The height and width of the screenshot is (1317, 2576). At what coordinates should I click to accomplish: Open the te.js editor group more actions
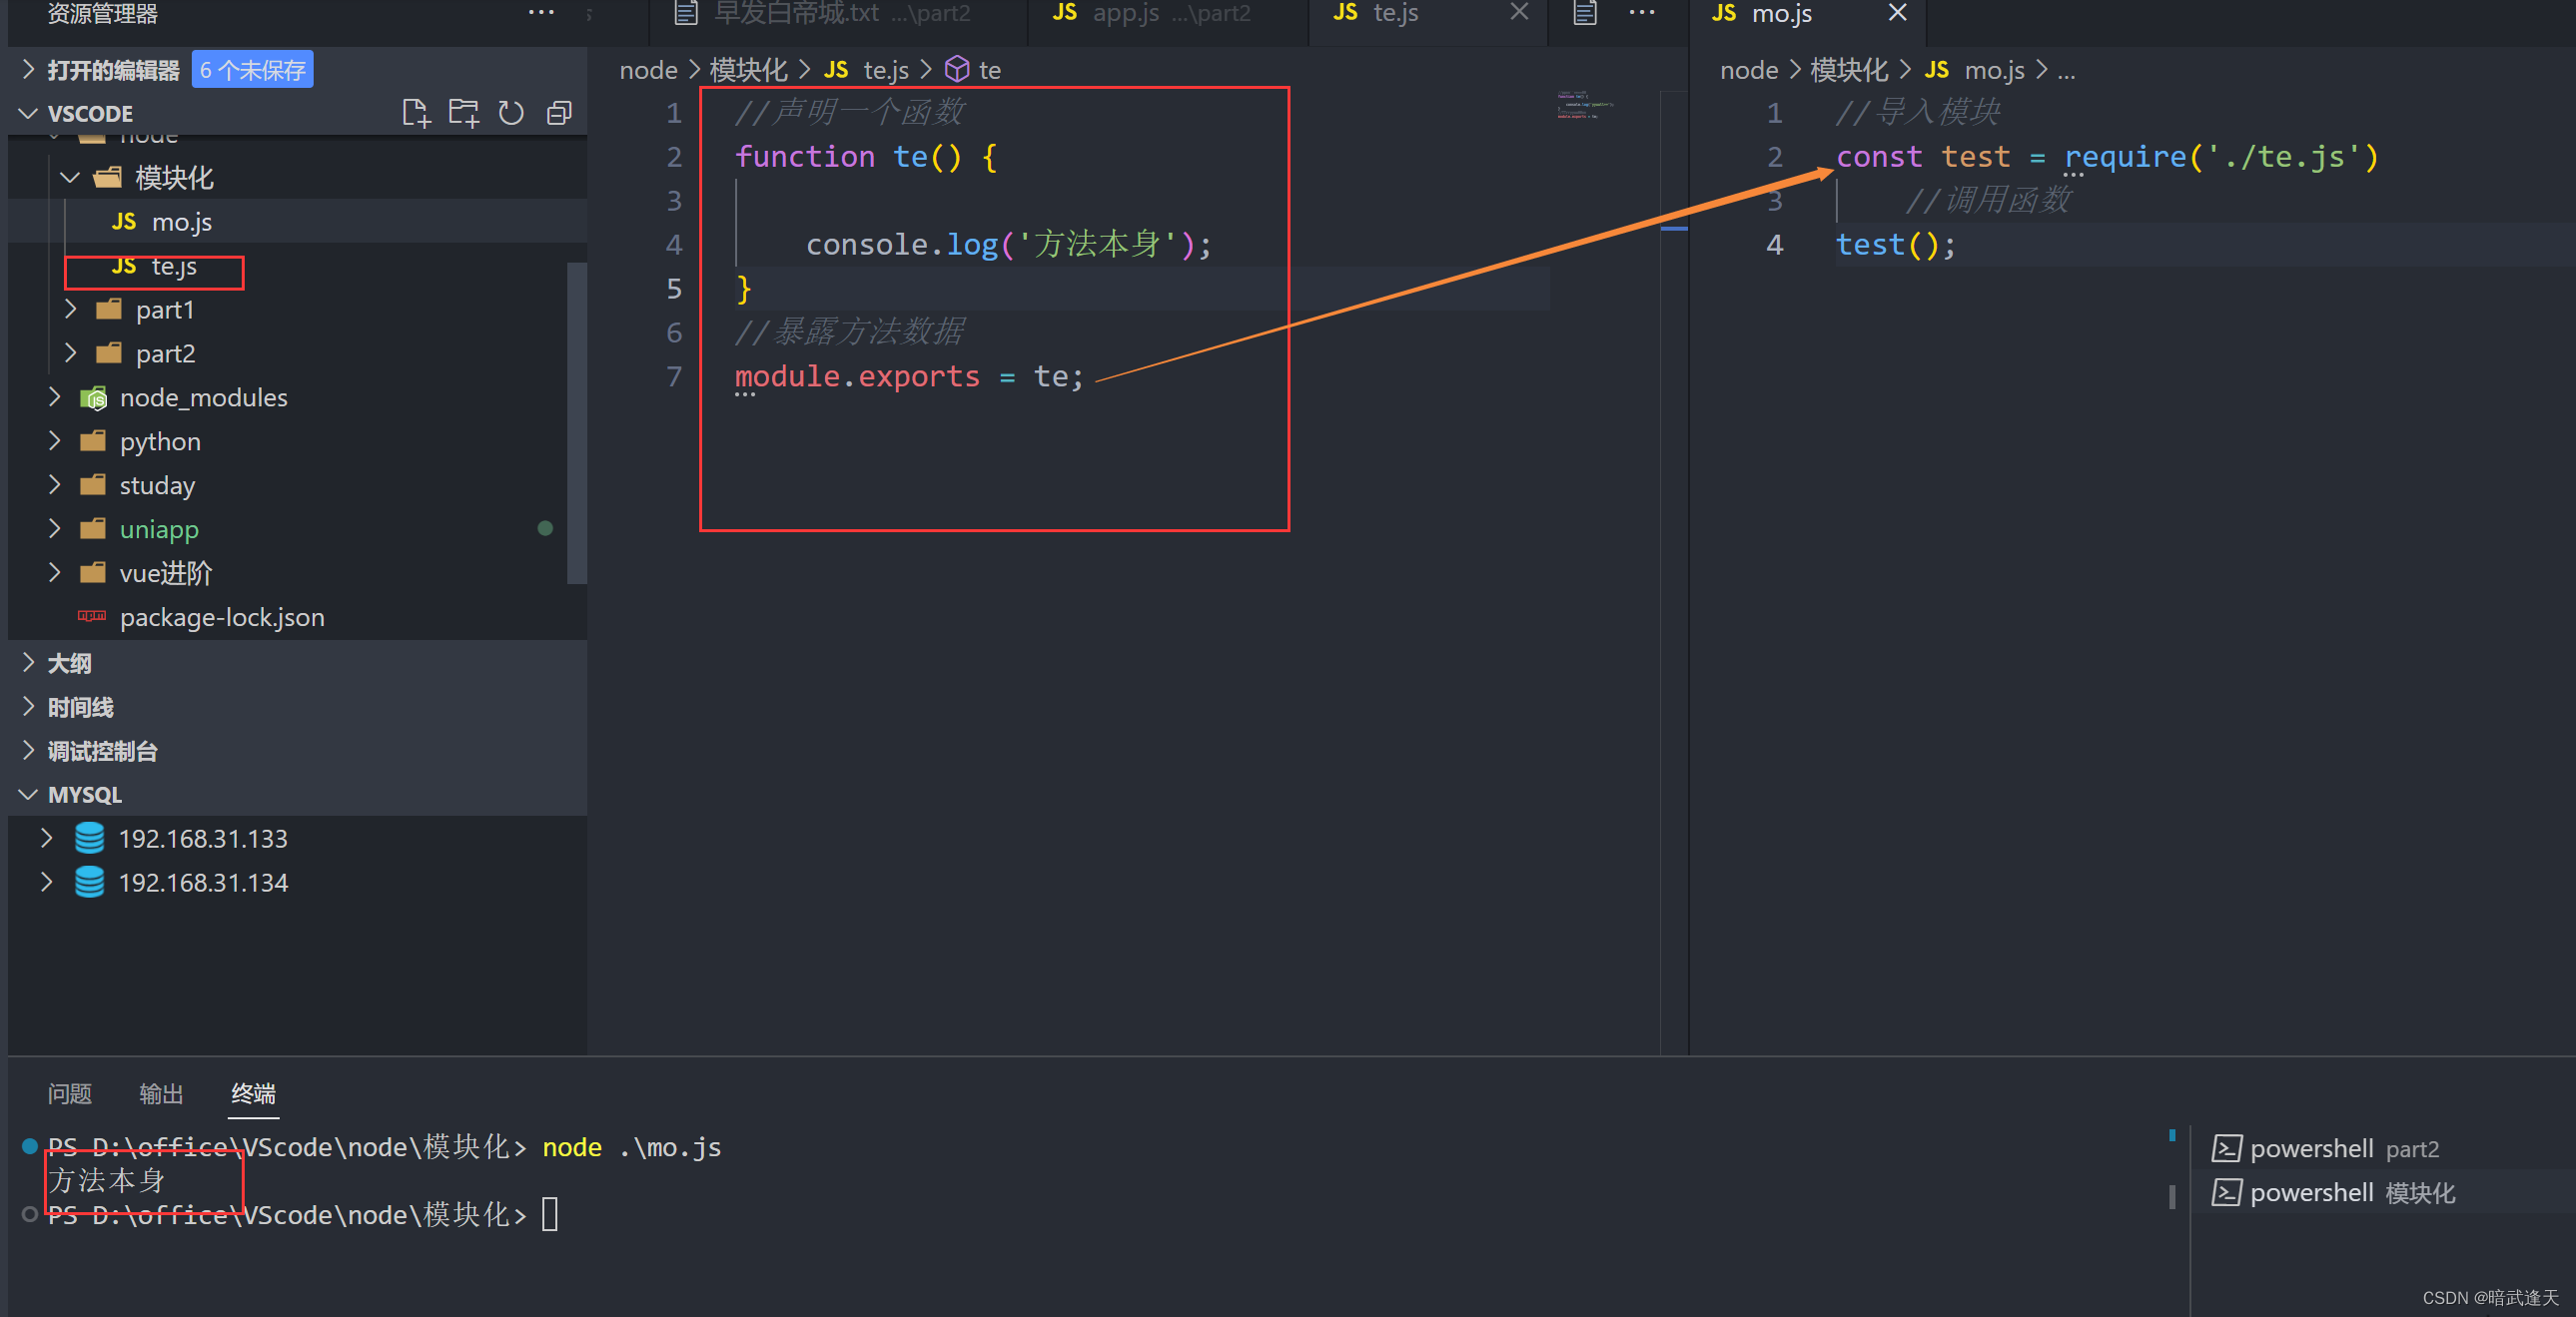1642,12
